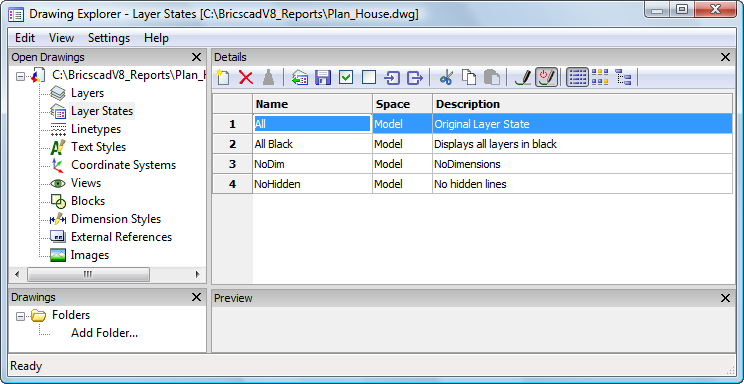Switch to detail list view
Viewport: 744px width, 384px height.
pos(577,77)
